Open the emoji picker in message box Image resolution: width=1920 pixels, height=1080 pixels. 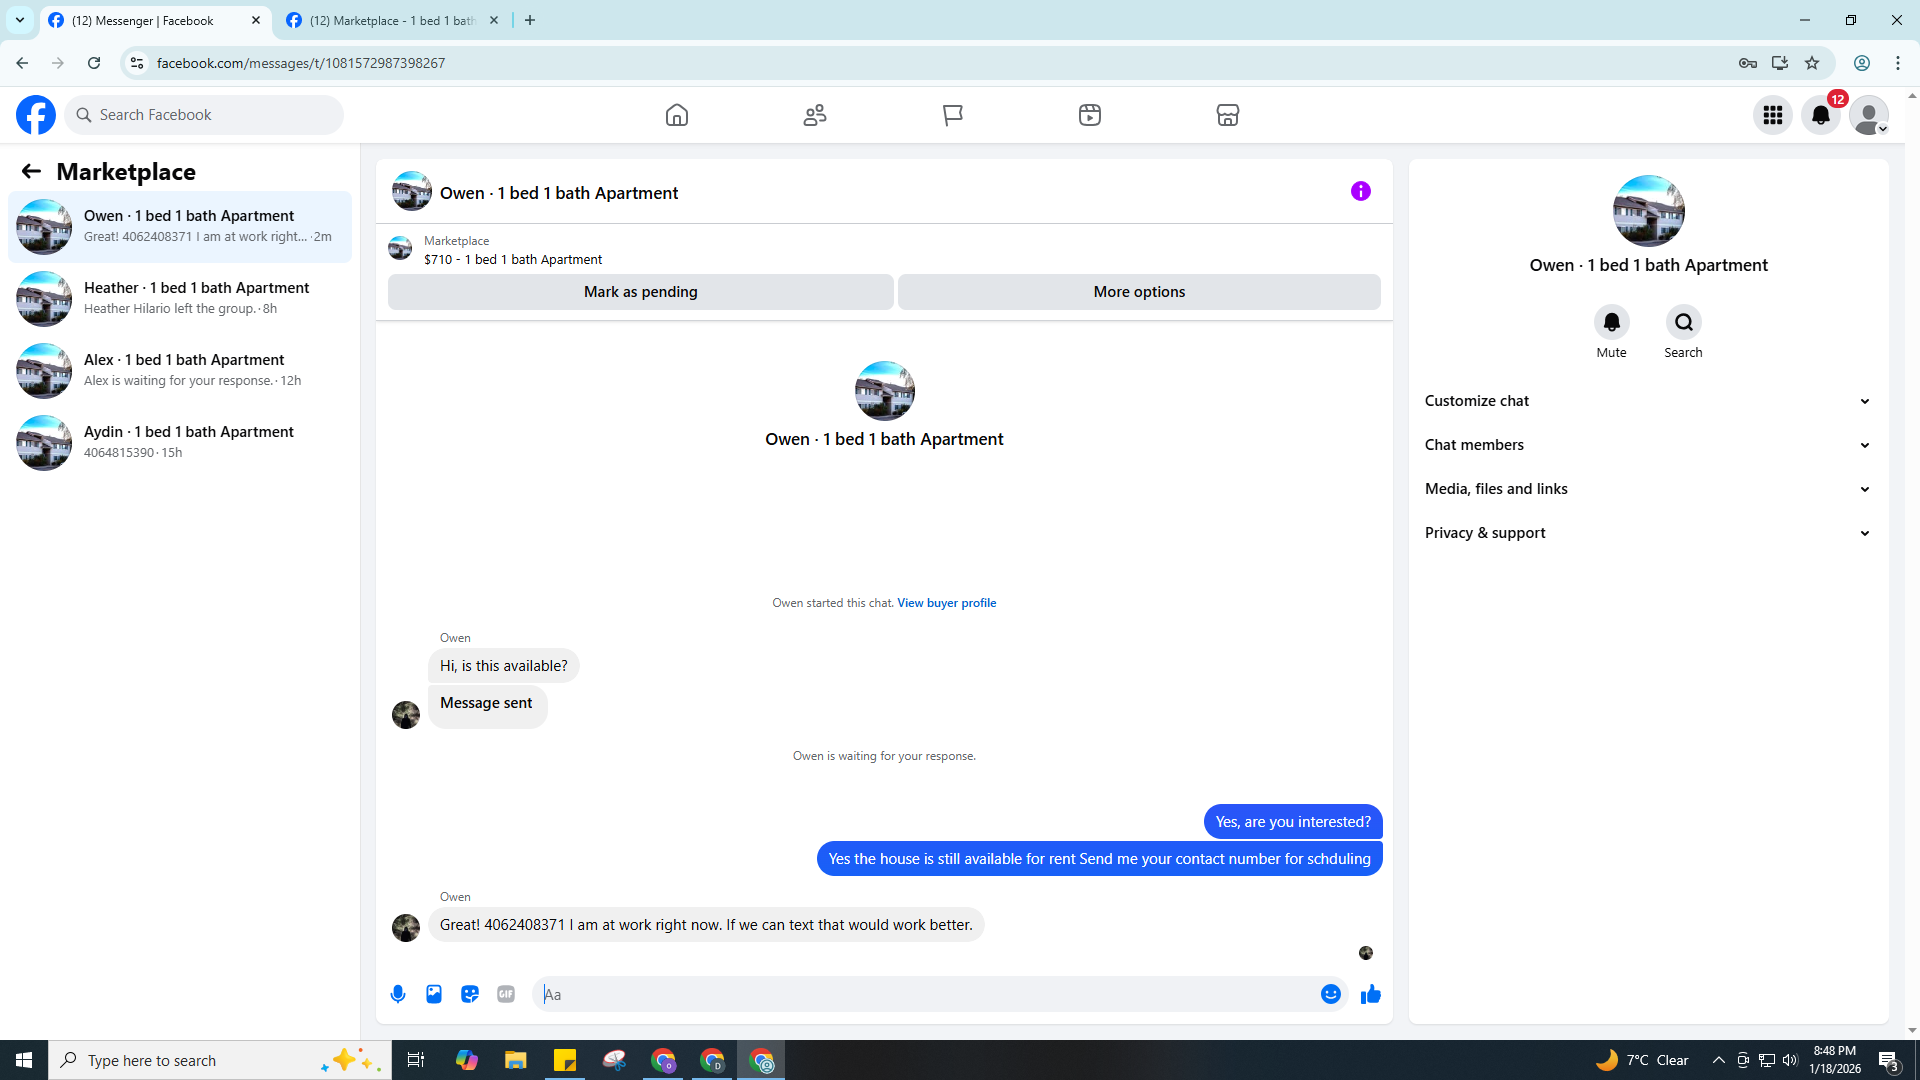coord(1330,994)
